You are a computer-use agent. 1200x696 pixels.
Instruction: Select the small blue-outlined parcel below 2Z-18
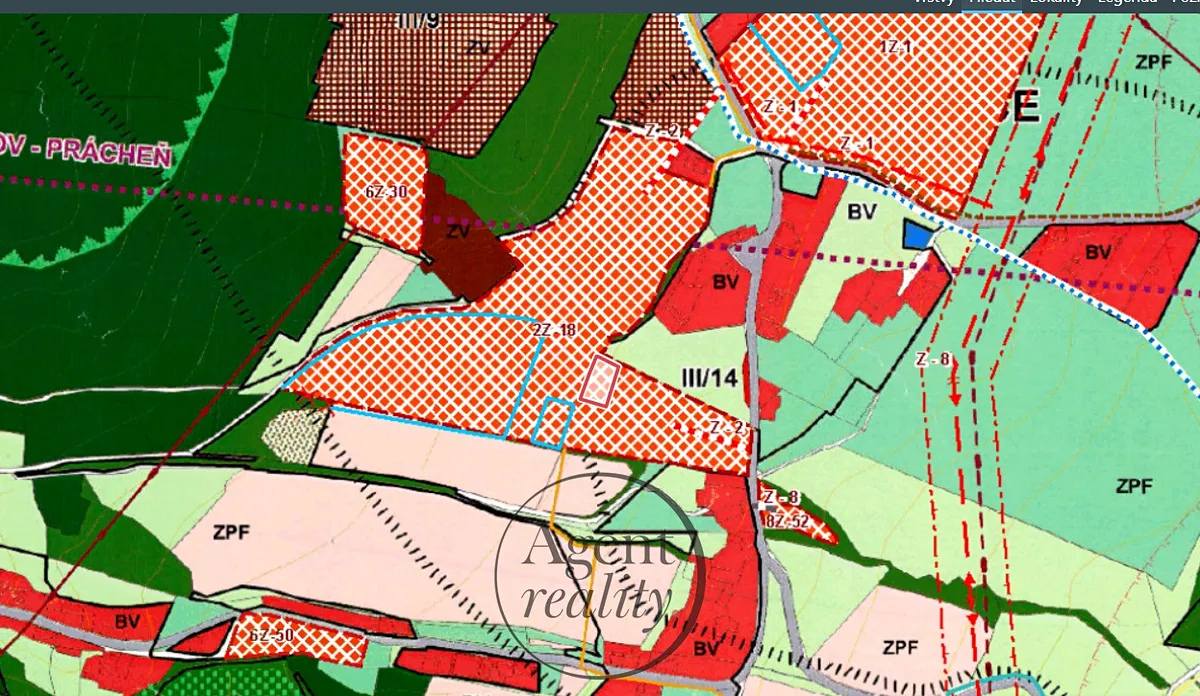point(552,422)
